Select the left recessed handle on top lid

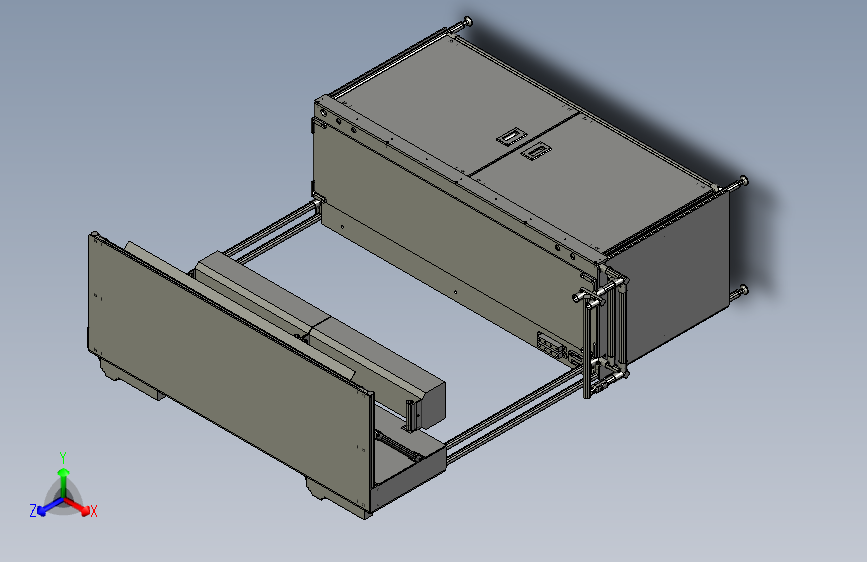click(x=510, y=136)
